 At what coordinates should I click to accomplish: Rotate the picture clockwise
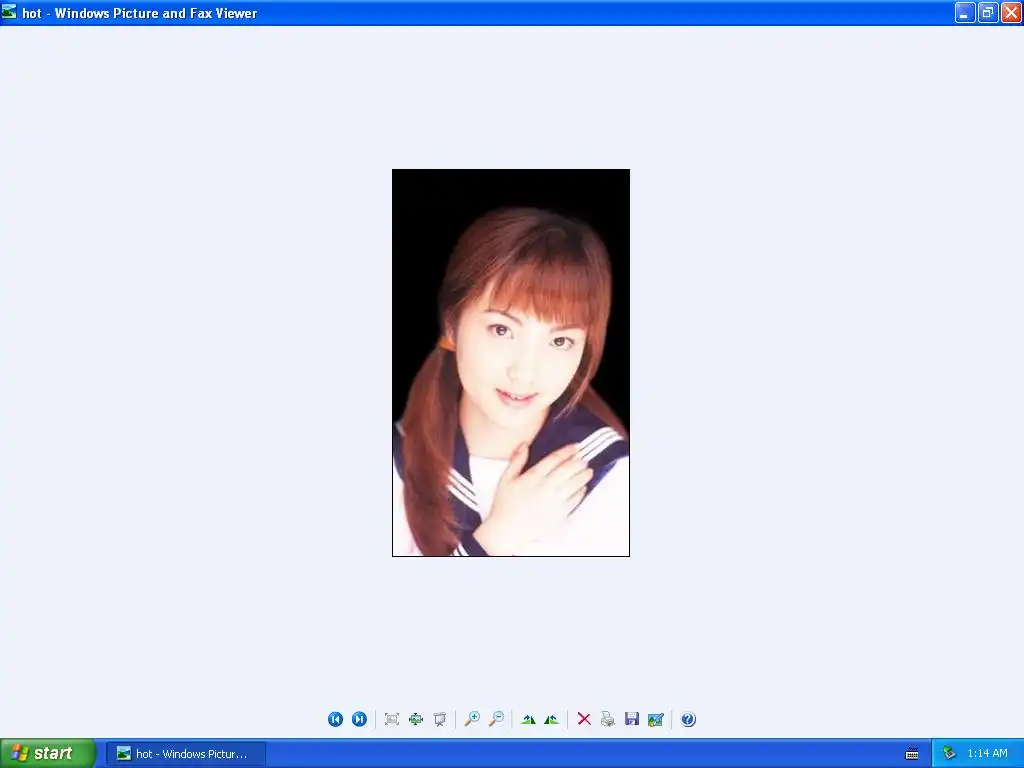528,719
